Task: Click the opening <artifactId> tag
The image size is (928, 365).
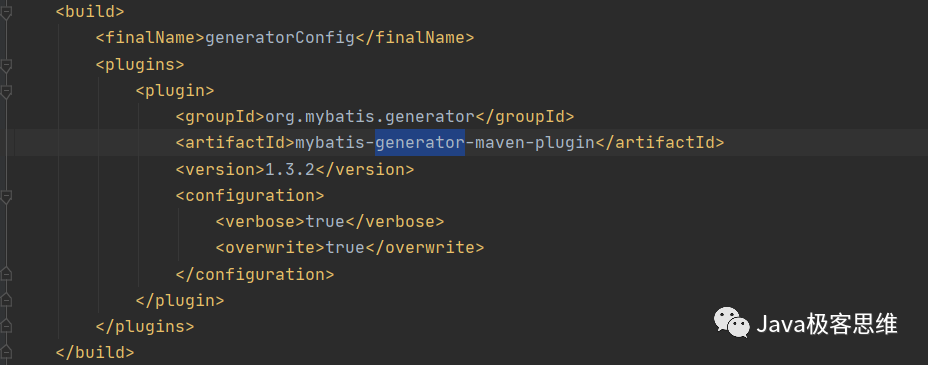Action: (x=235, y=143)
